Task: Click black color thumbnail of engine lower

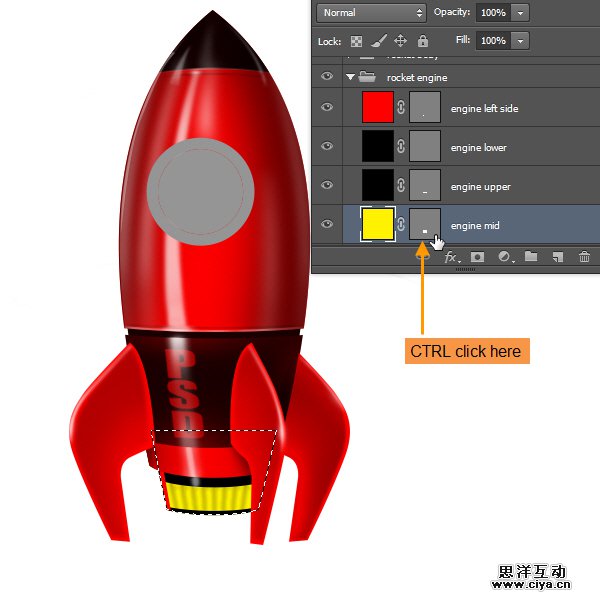Action: 378,146
